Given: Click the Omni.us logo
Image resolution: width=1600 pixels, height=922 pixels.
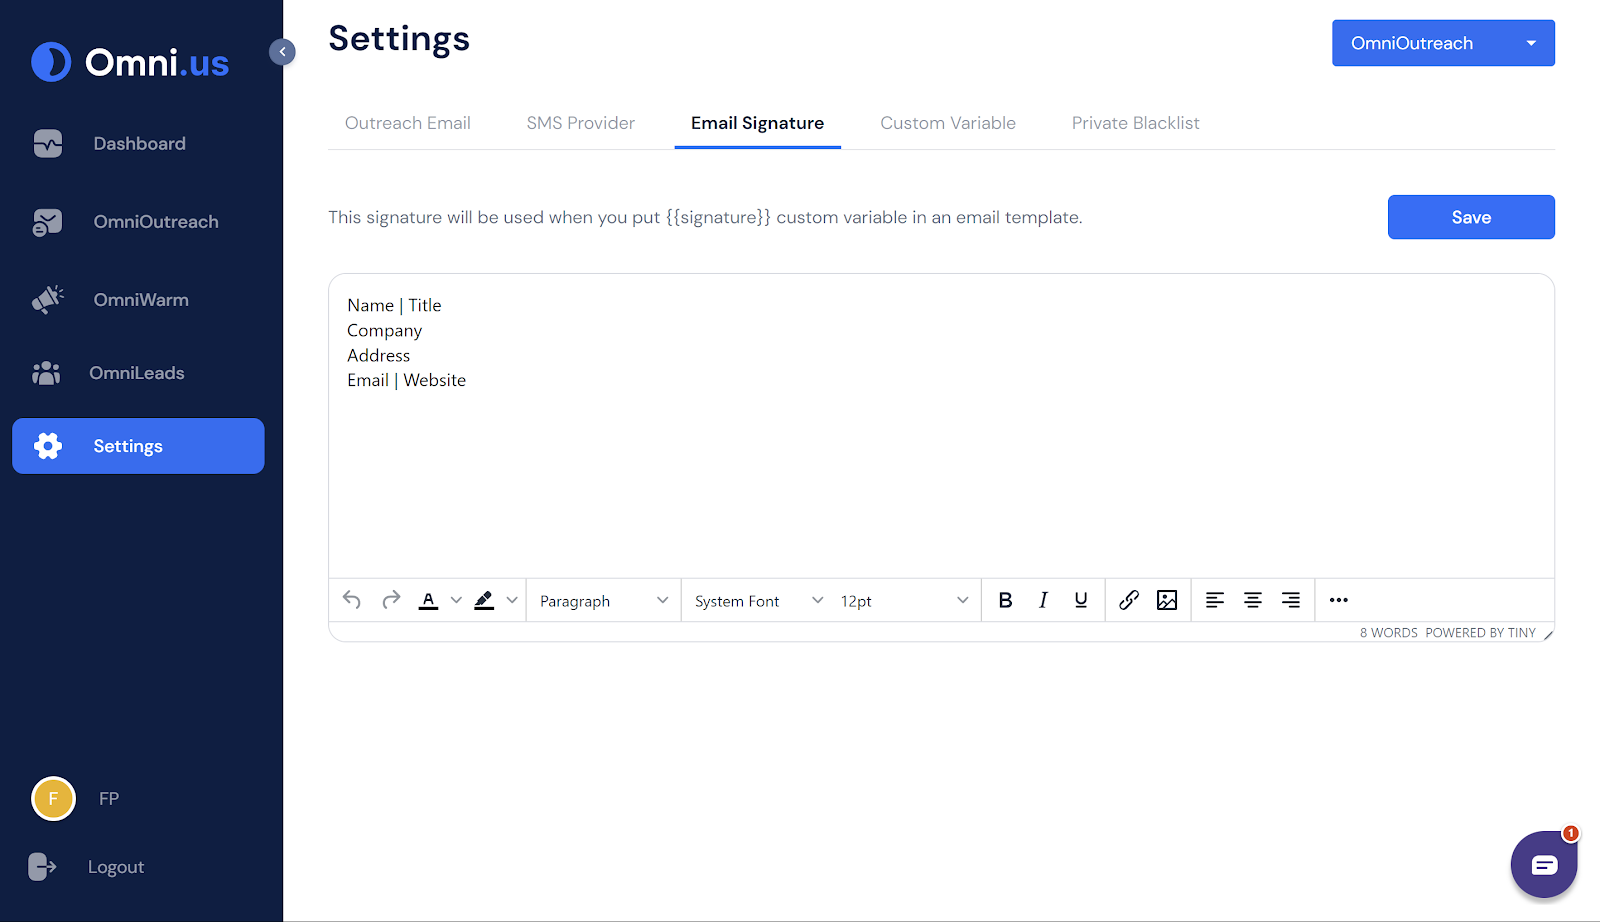Looking at the screenshot, I should [x=130, y=62].
